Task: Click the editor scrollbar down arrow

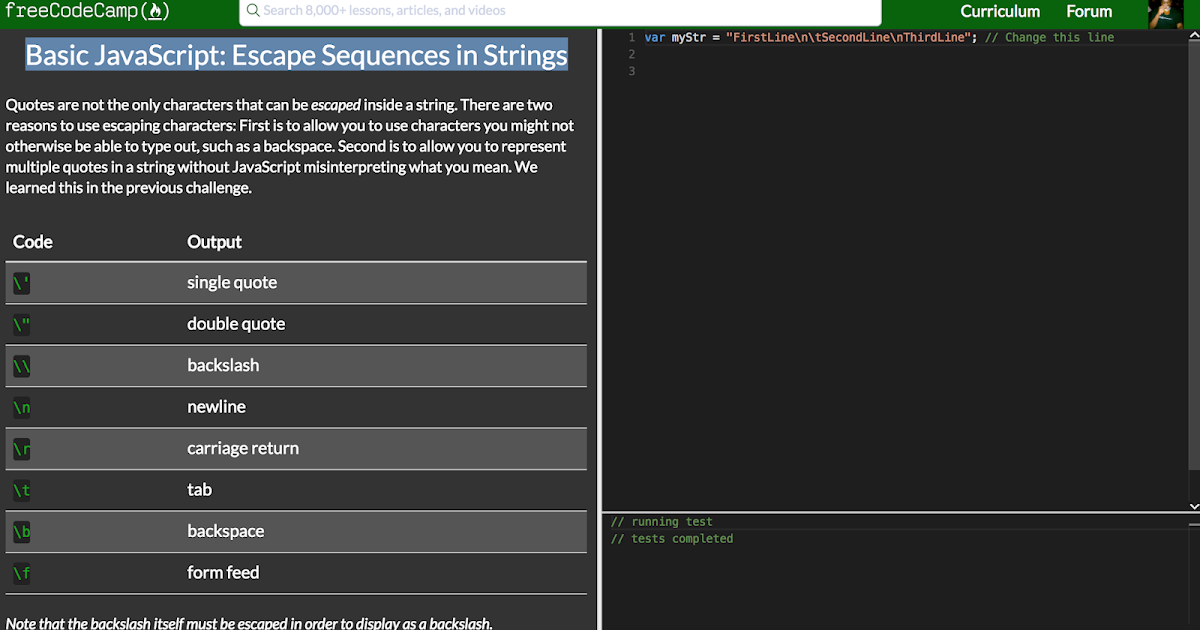Action: point(1193,507)
